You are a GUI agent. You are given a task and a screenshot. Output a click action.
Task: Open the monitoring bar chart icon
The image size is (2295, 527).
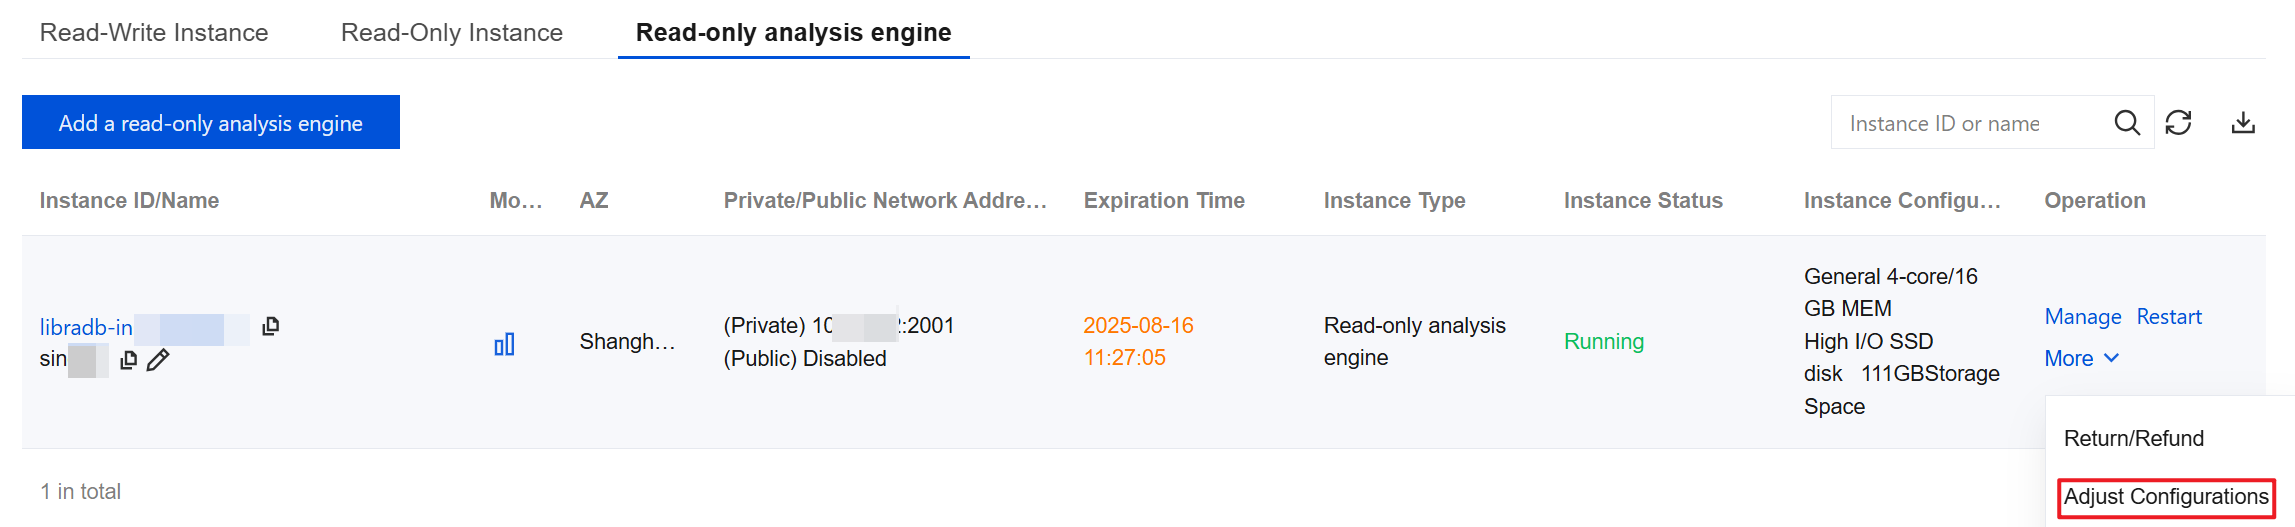pyautogui.click(x=504, y=345)
